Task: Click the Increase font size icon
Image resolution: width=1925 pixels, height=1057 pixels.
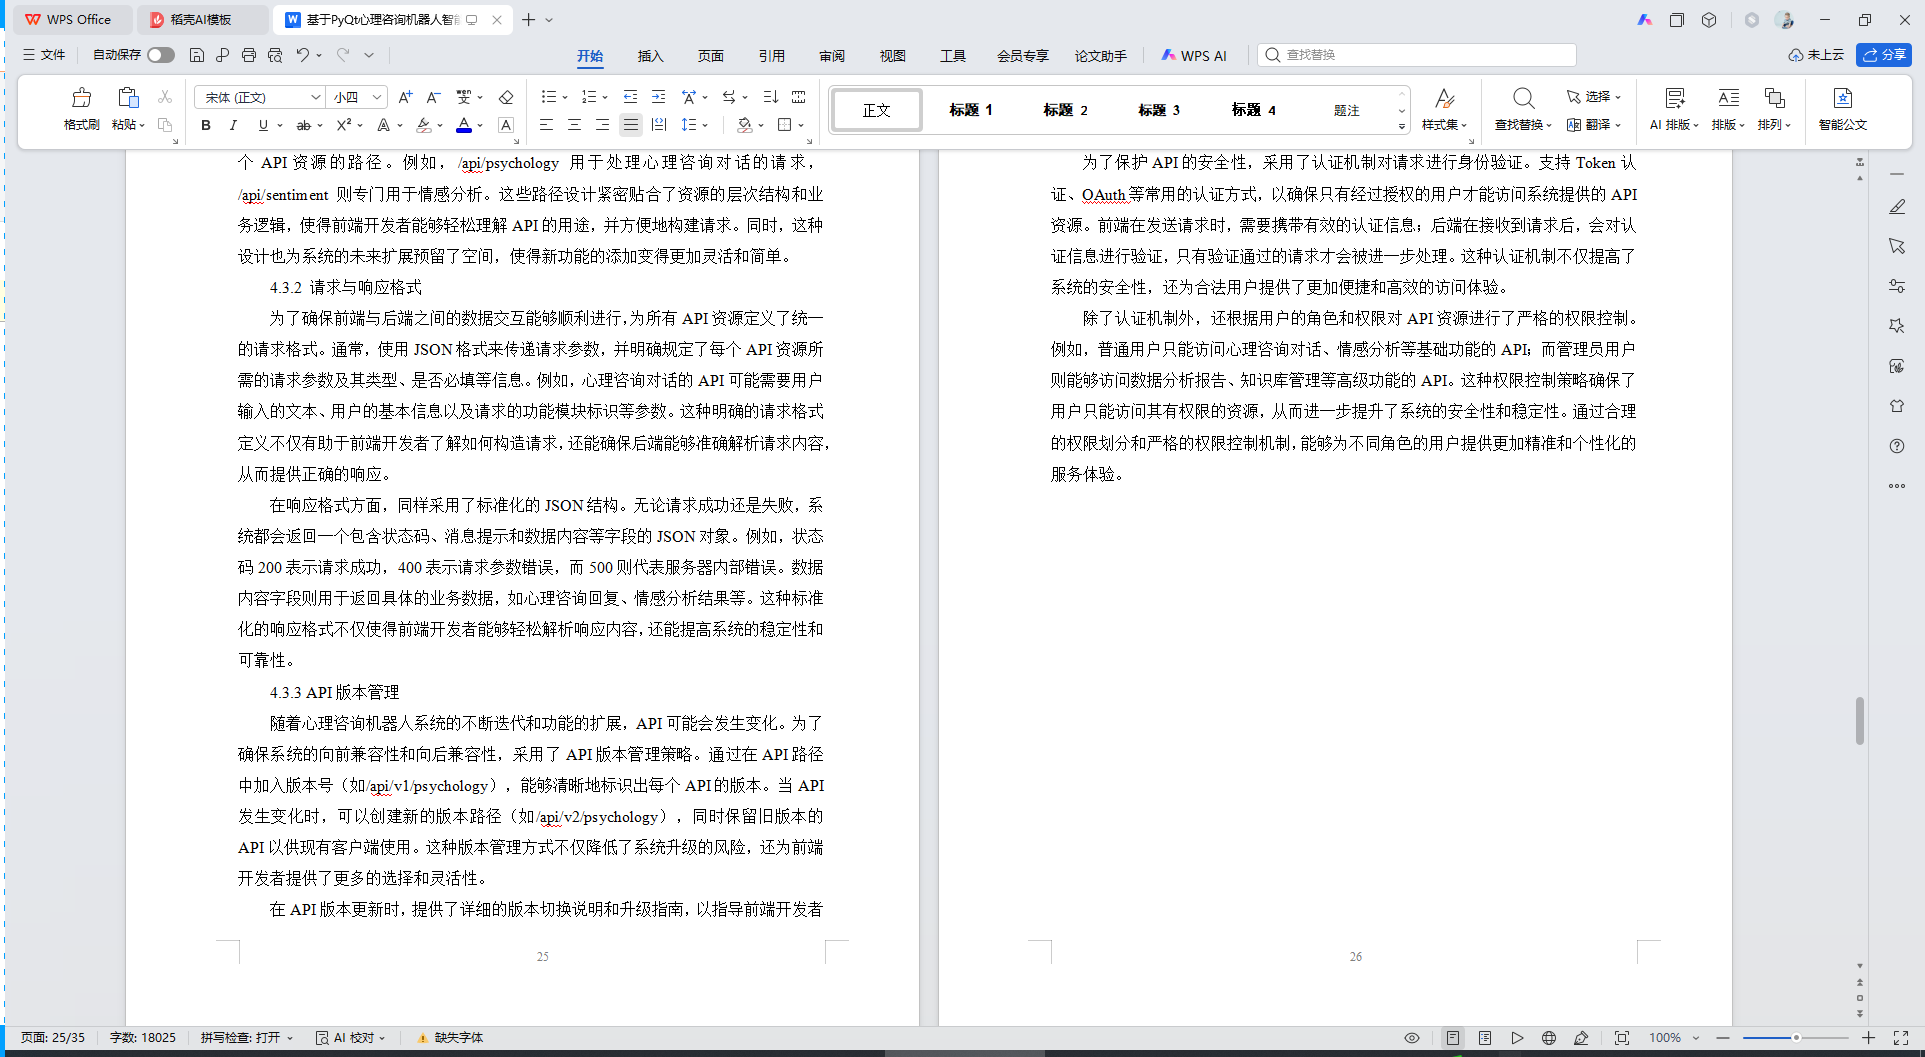Action: click(x=405, y=97)
